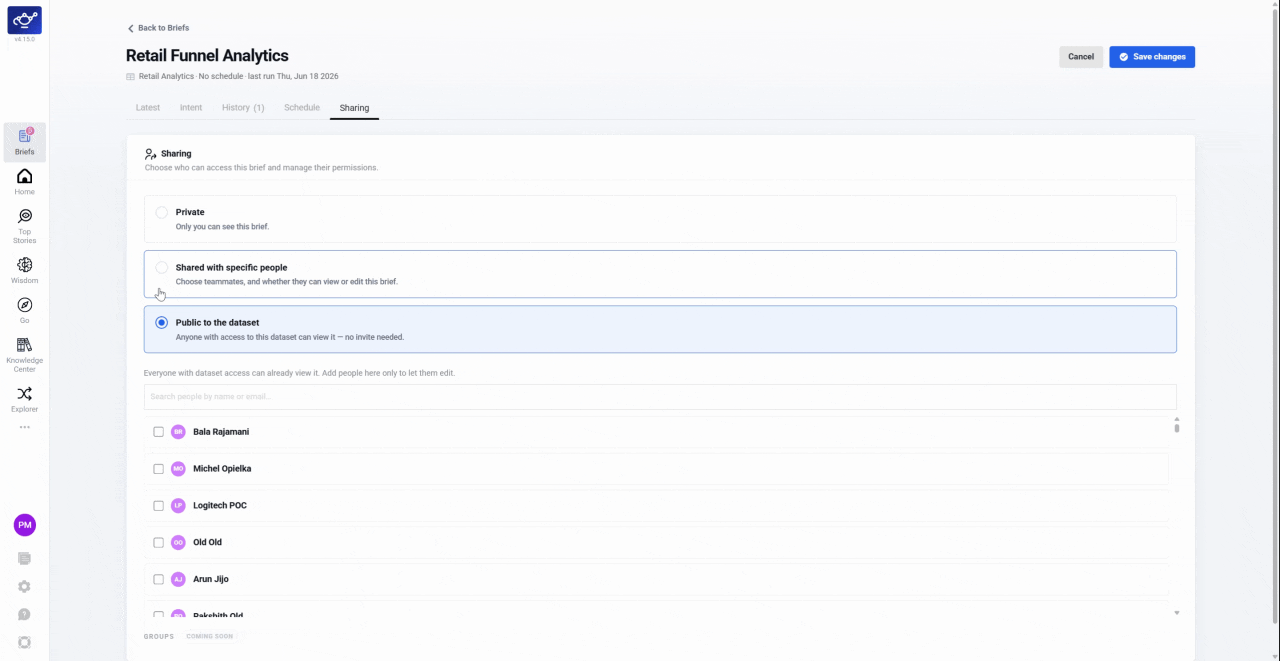Click the bottom-most sidebar icon

pos(24,642)
